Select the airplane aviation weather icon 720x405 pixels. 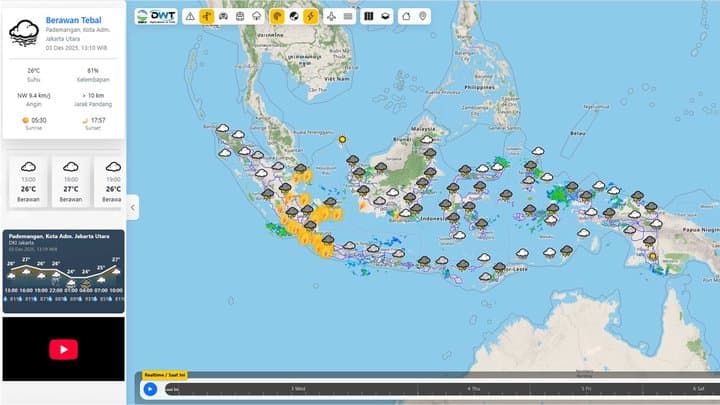(332, 17)
